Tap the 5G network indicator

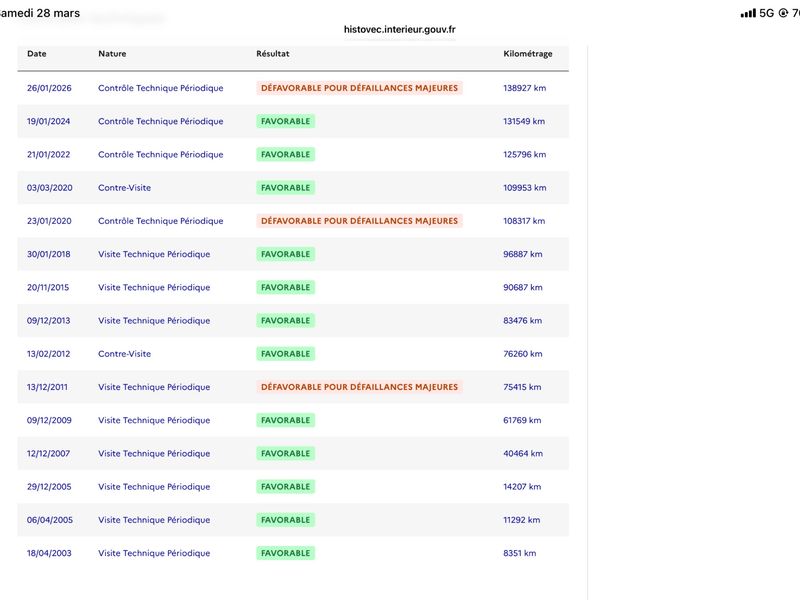click(x=766, y=13)
